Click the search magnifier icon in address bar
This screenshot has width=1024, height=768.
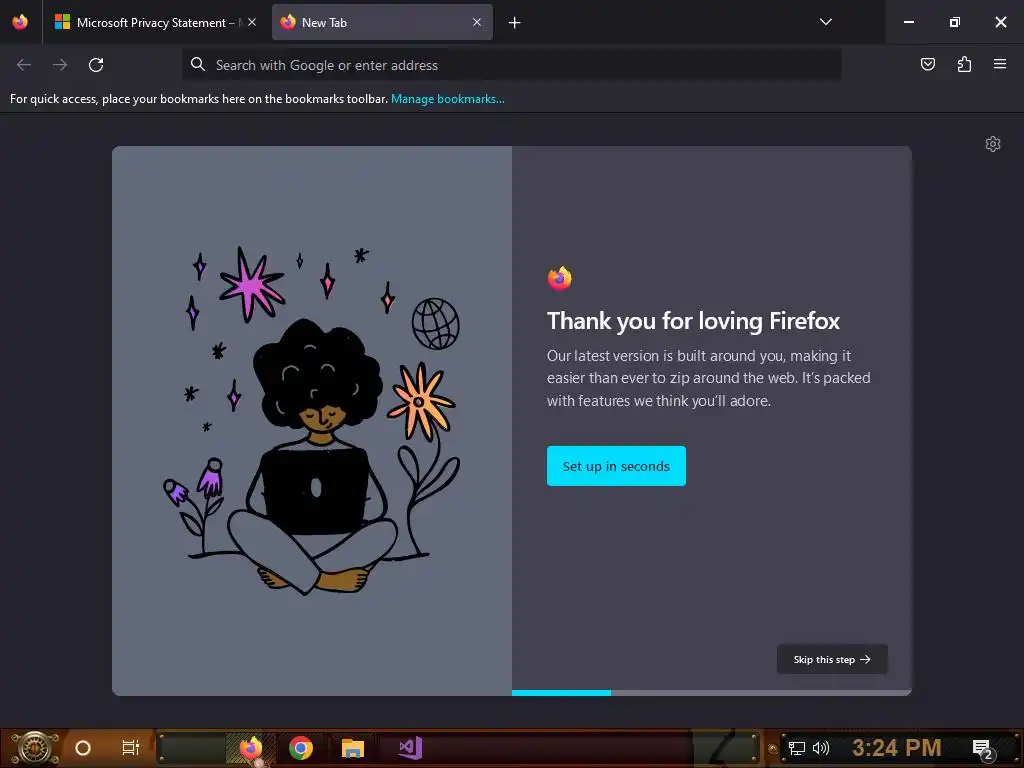[x=198, y=64]
